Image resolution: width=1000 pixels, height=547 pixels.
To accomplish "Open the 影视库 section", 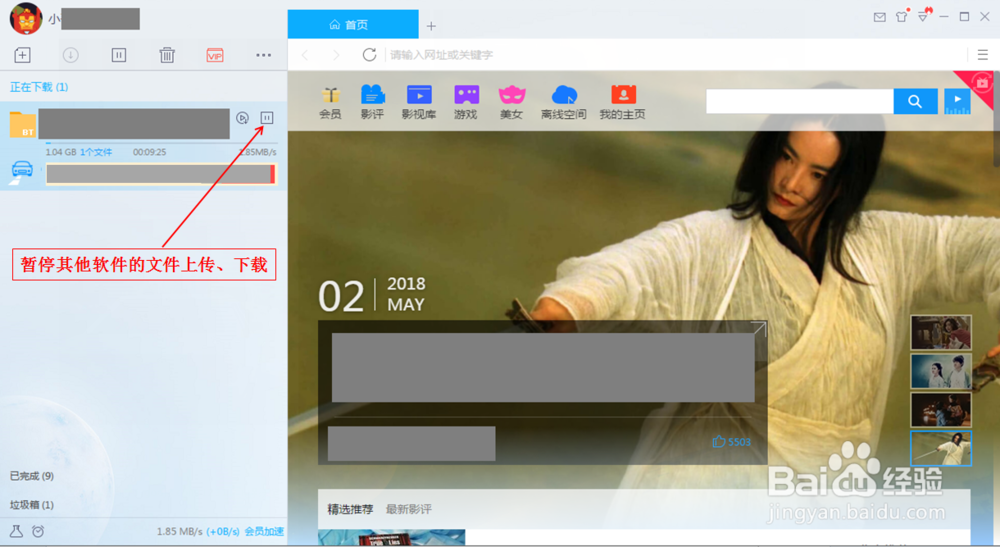I will point(419,103).
